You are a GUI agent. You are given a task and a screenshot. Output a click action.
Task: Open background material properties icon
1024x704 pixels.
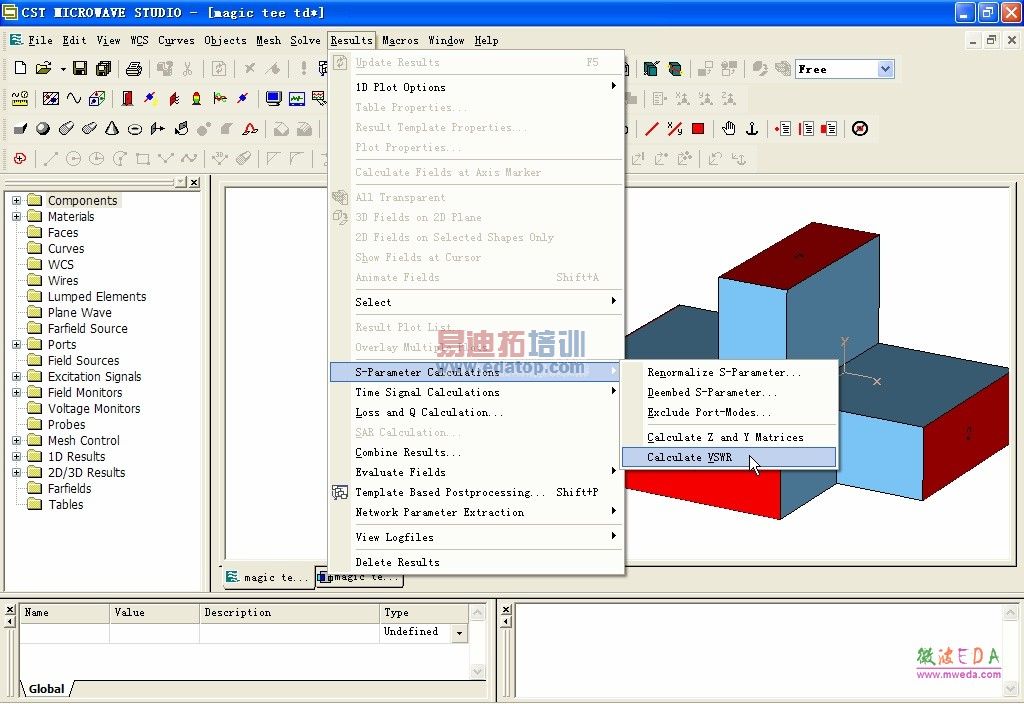50,99
